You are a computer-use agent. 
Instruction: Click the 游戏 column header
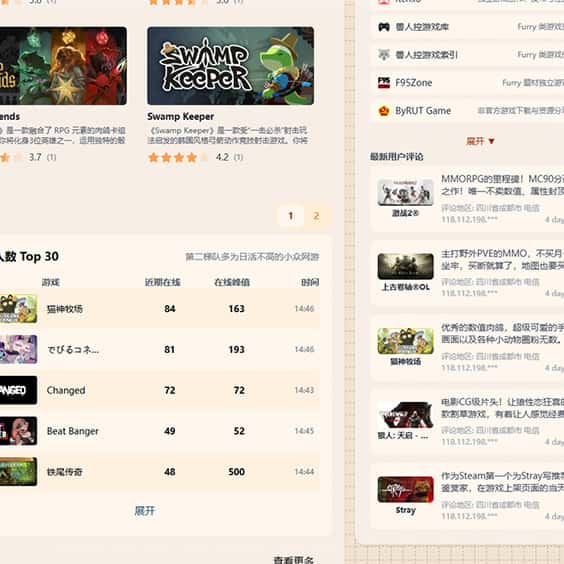coord(51,282)
